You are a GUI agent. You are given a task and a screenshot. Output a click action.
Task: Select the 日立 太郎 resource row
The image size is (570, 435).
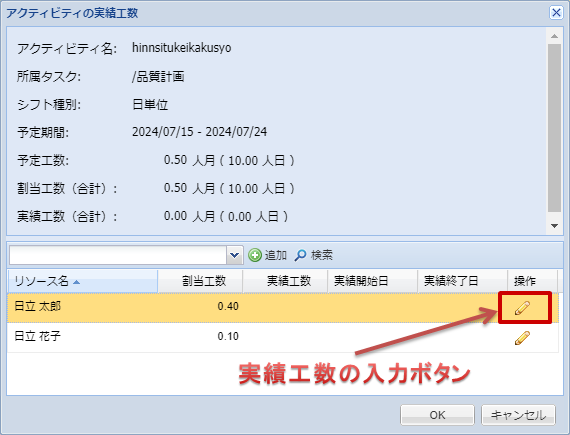coord(283,307)
